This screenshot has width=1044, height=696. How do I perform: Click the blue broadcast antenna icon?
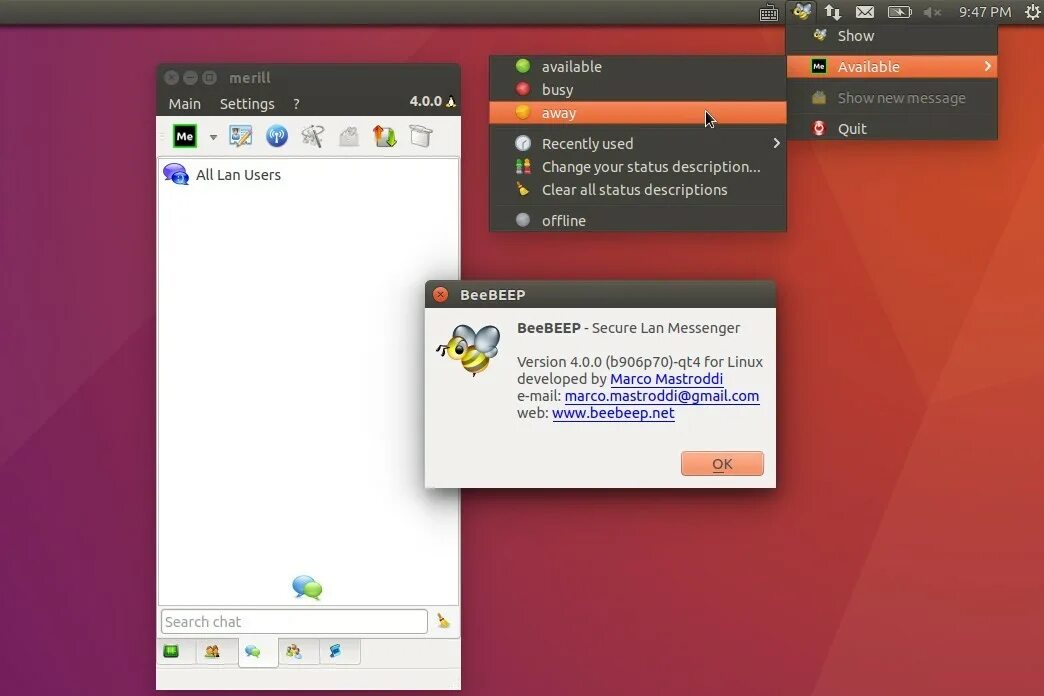[276, 136]
